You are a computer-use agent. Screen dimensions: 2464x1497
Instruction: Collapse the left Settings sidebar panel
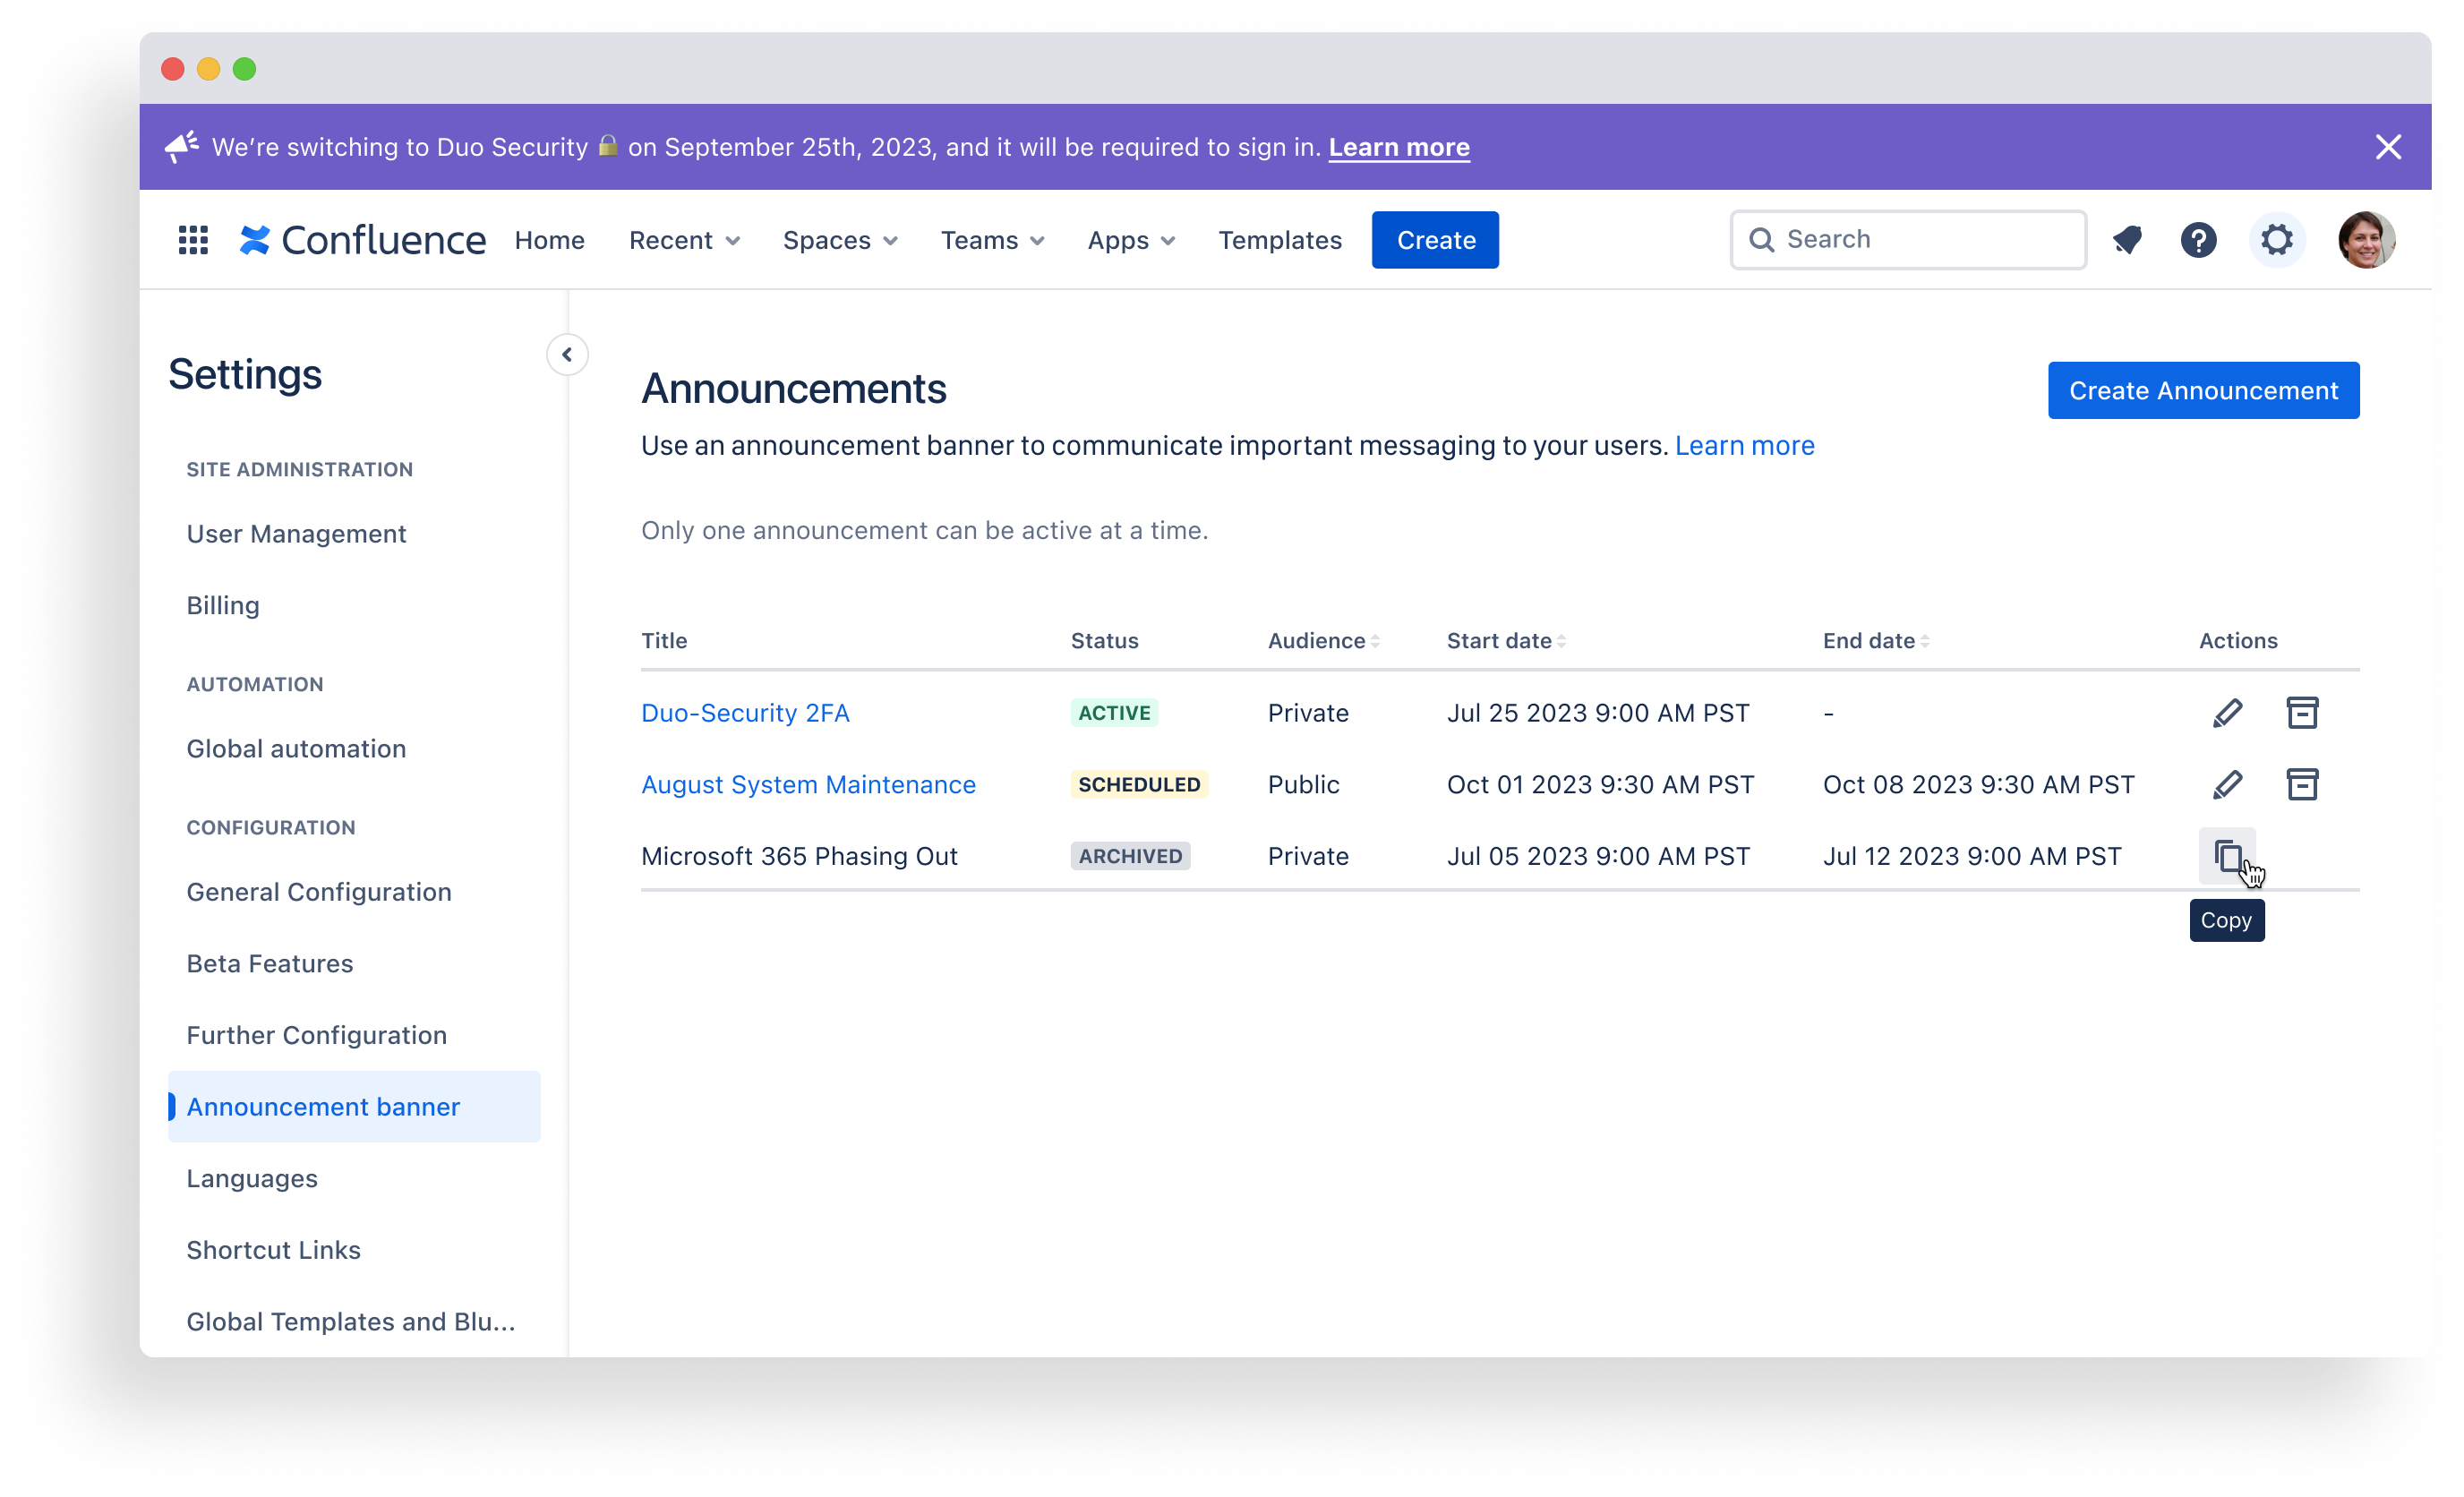coord(567,354)
